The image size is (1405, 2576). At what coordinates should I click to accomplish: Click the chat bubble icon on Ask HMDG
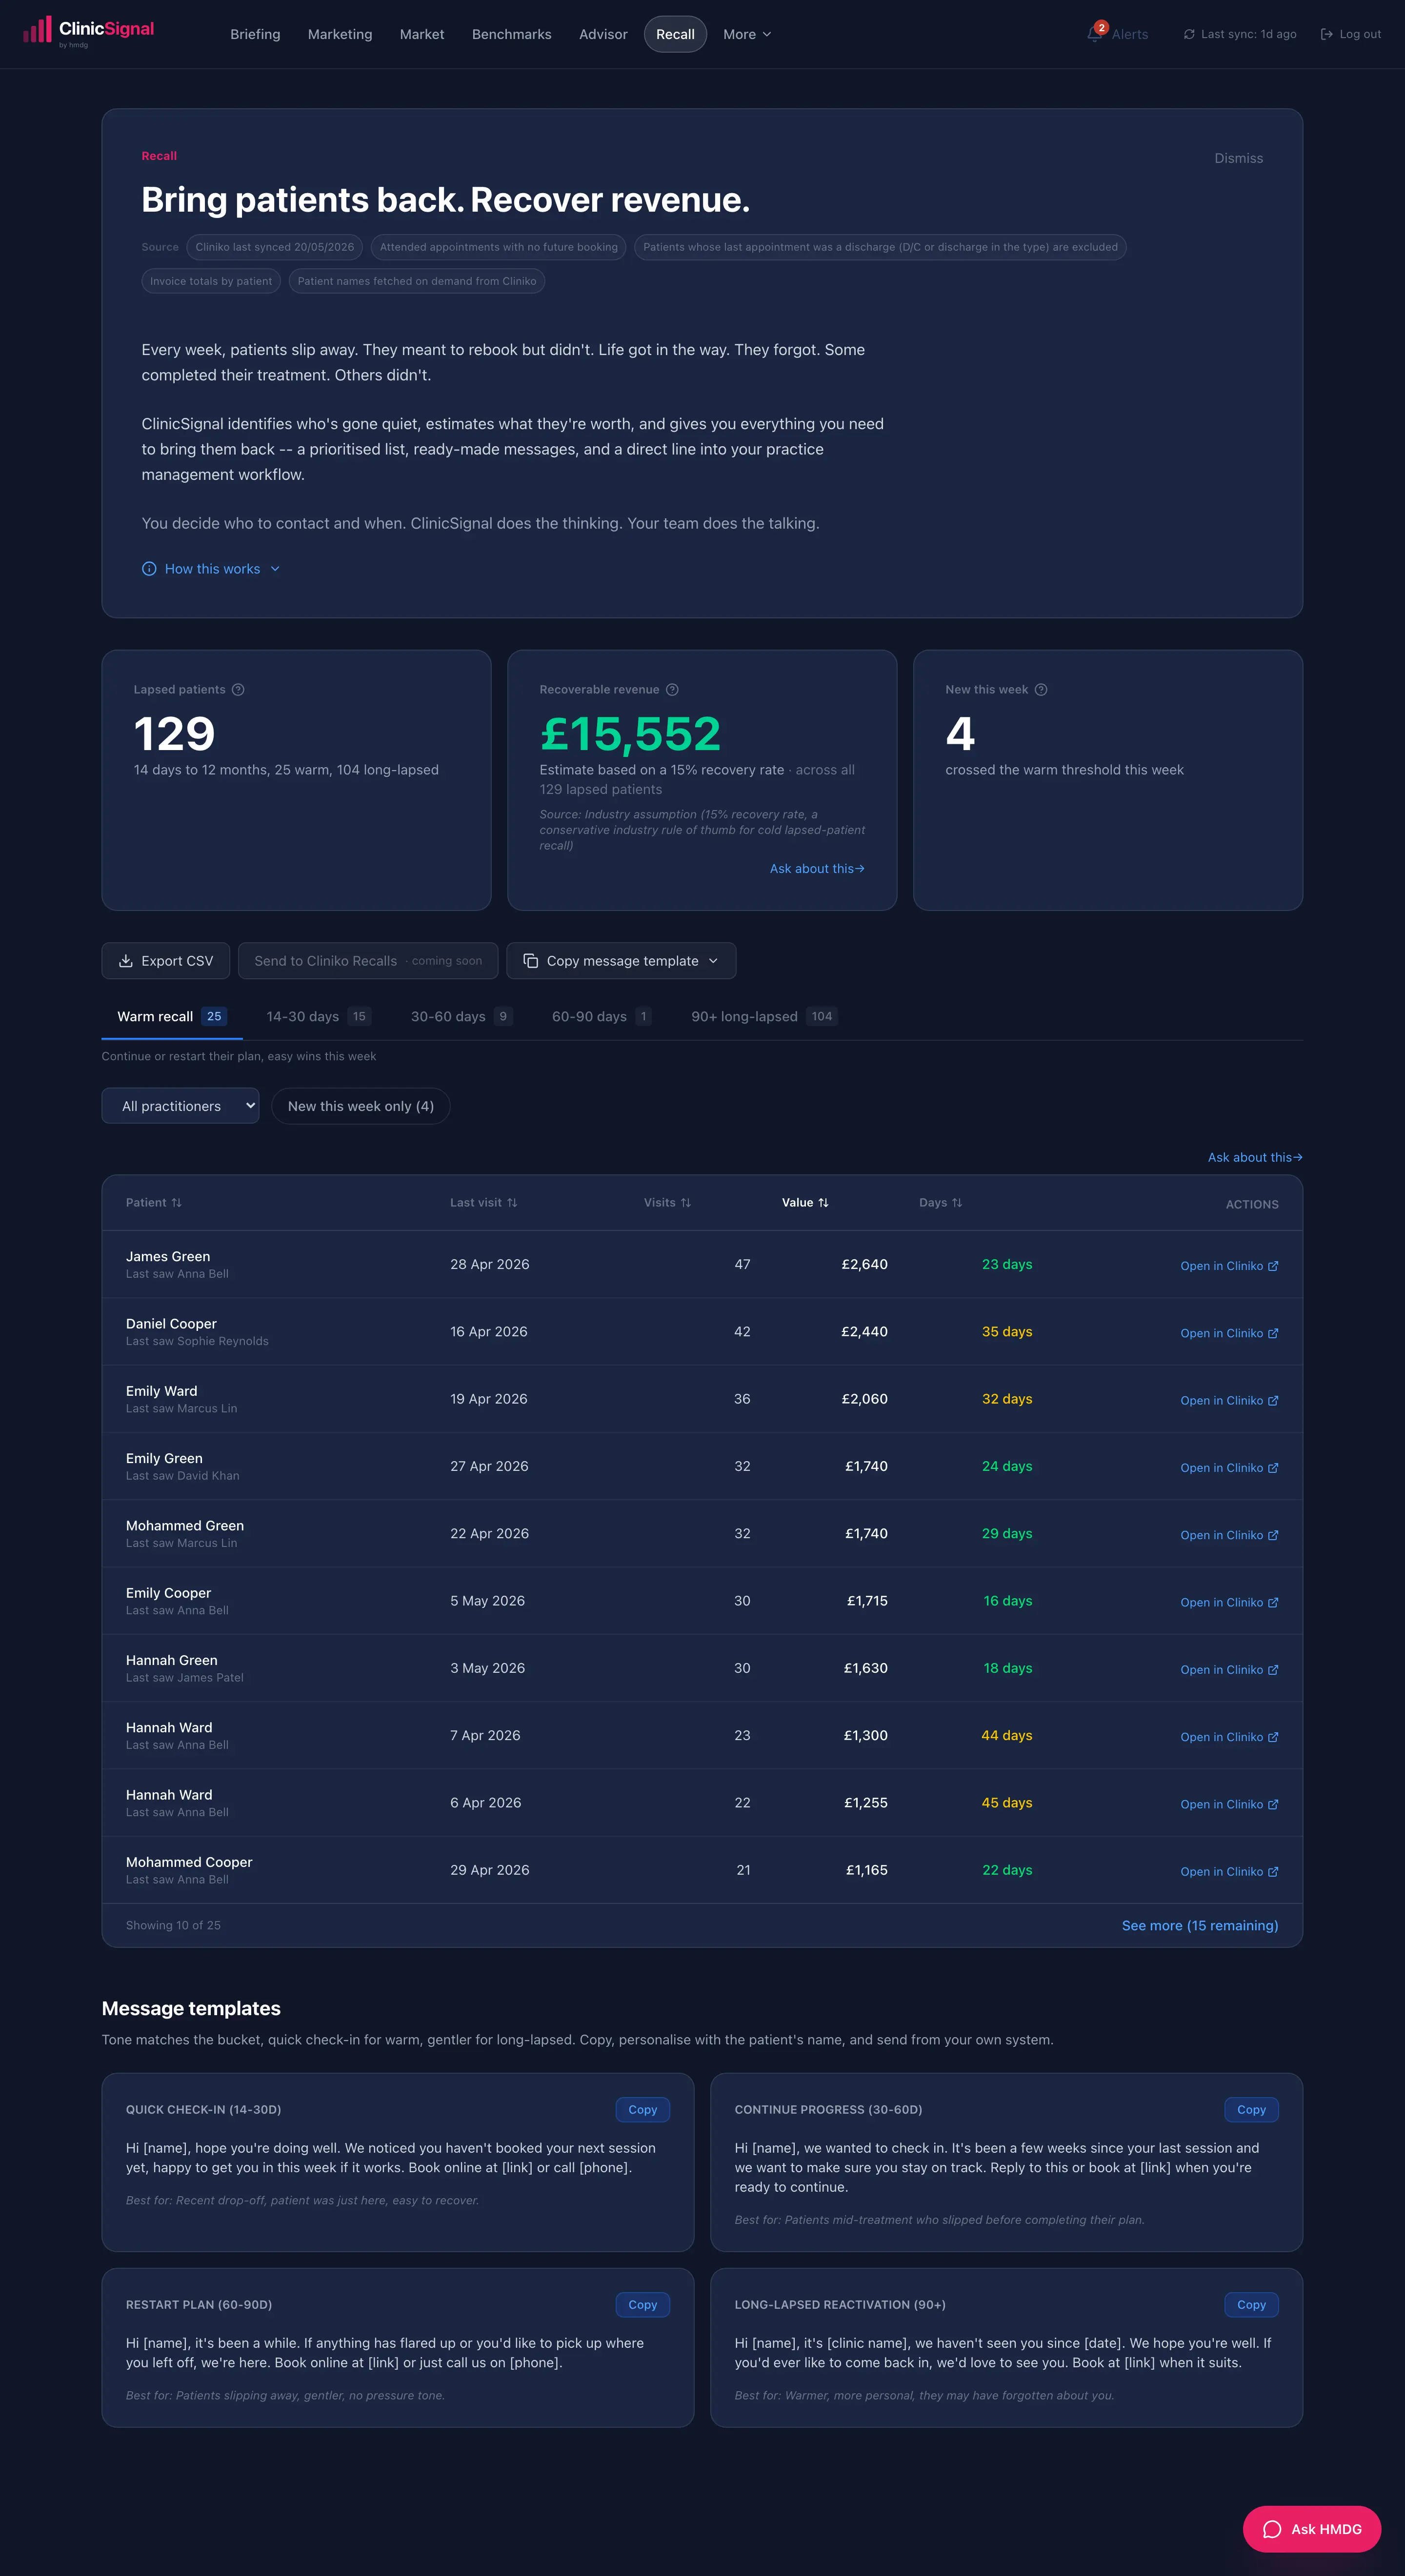pyautogui.click(x=1272, y=2529)
